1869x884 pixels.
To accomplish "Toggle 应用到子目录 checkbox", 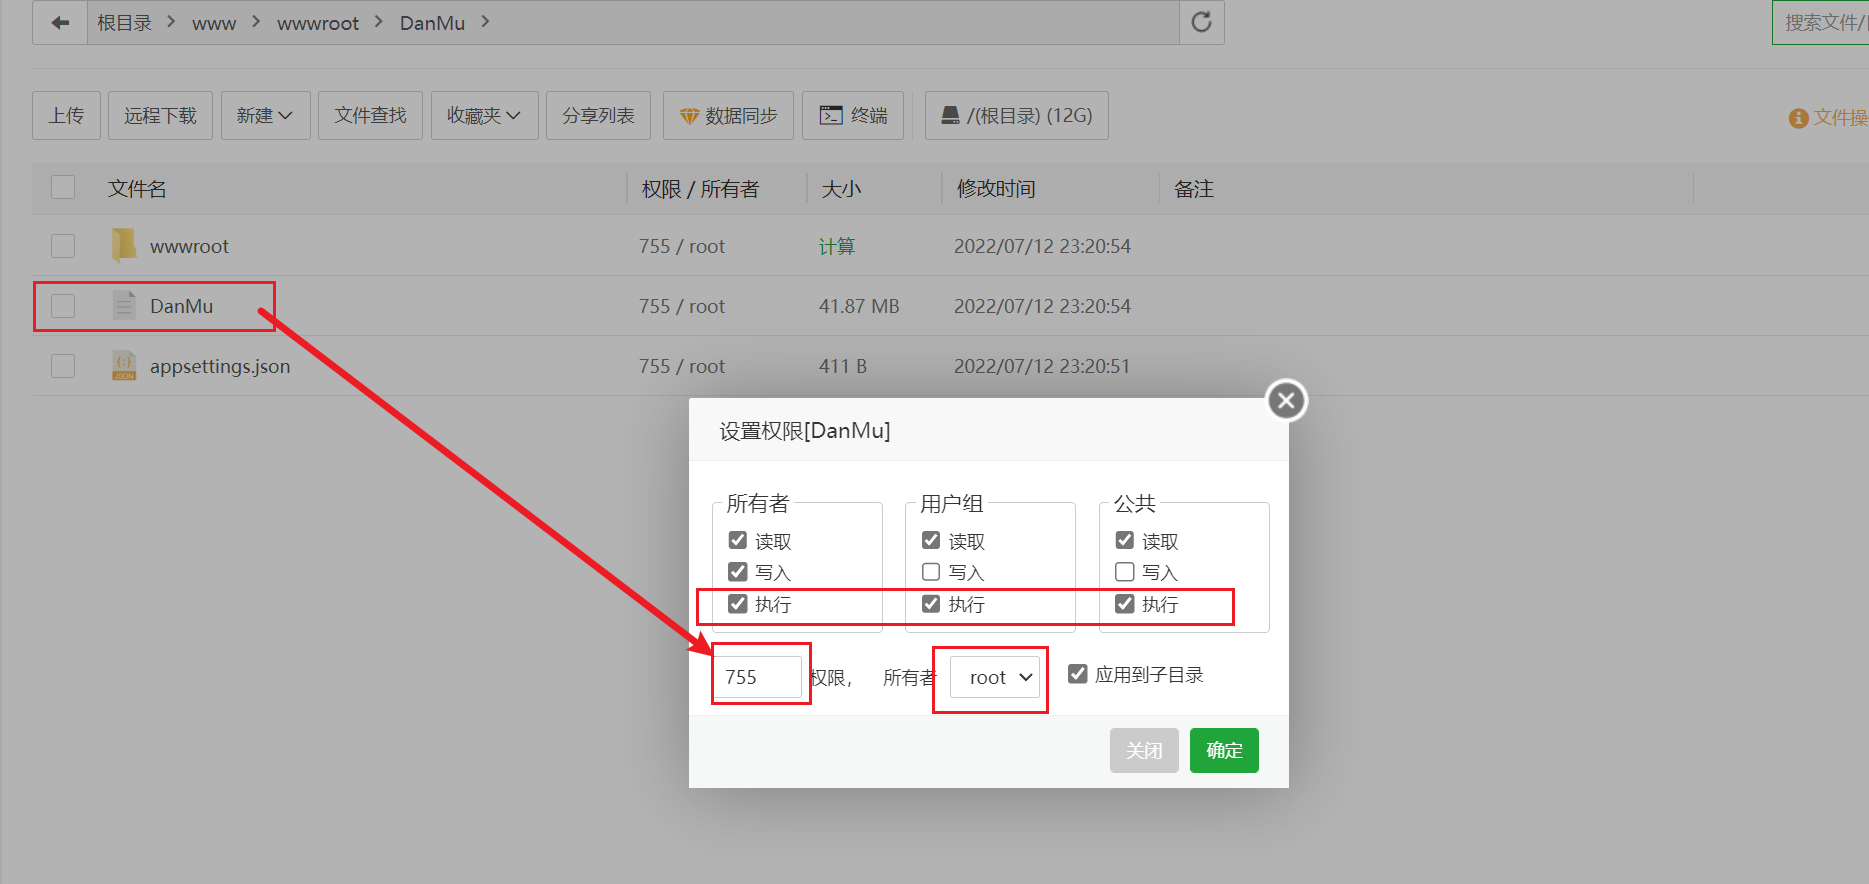I will click(x=1078, y=673).
